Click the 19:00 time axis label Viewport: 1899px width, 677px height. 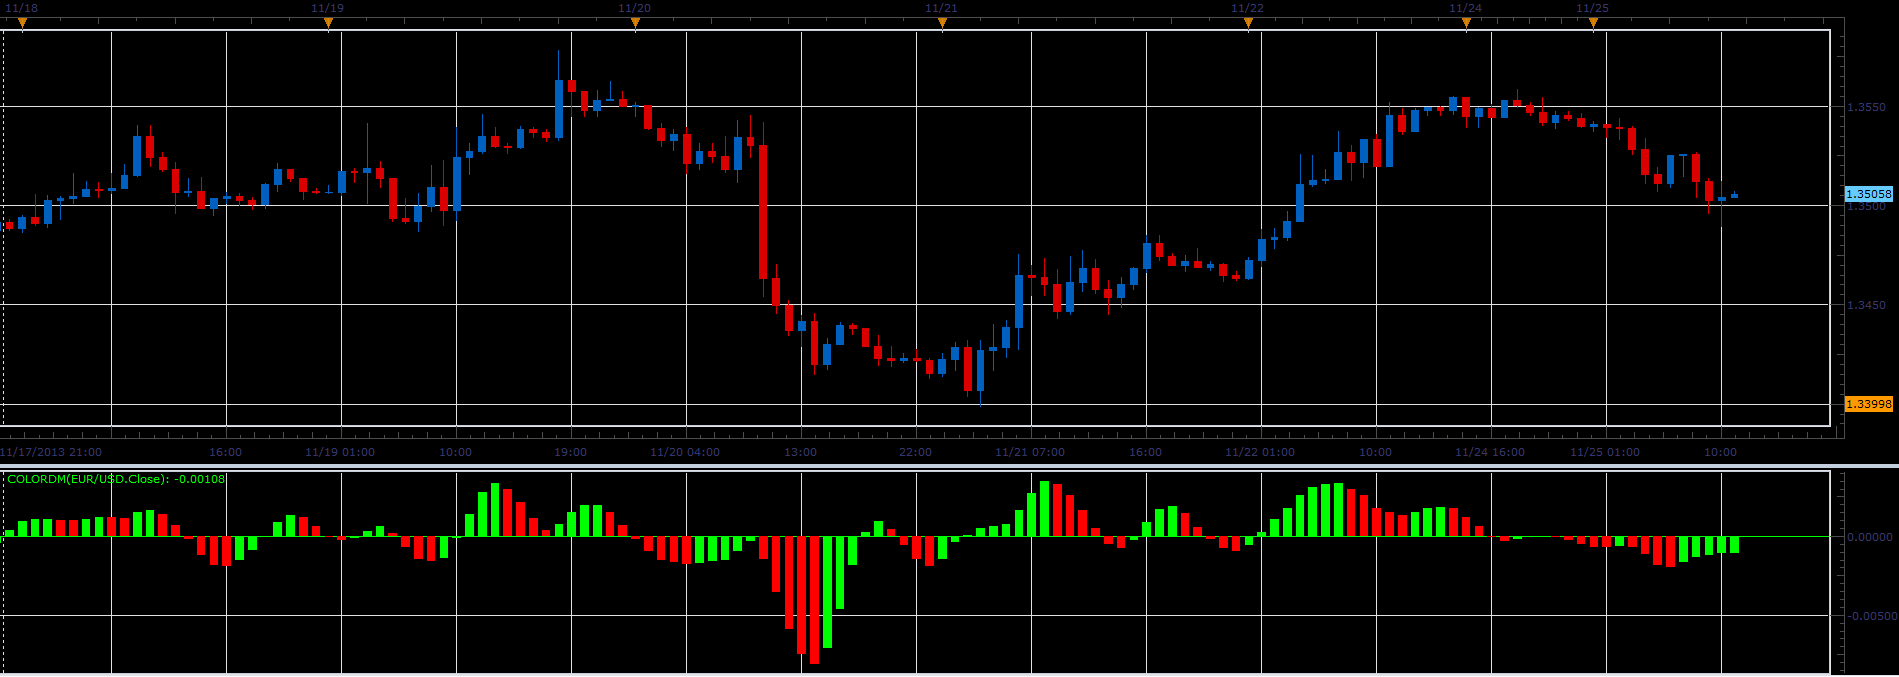[x=570, y=452]
